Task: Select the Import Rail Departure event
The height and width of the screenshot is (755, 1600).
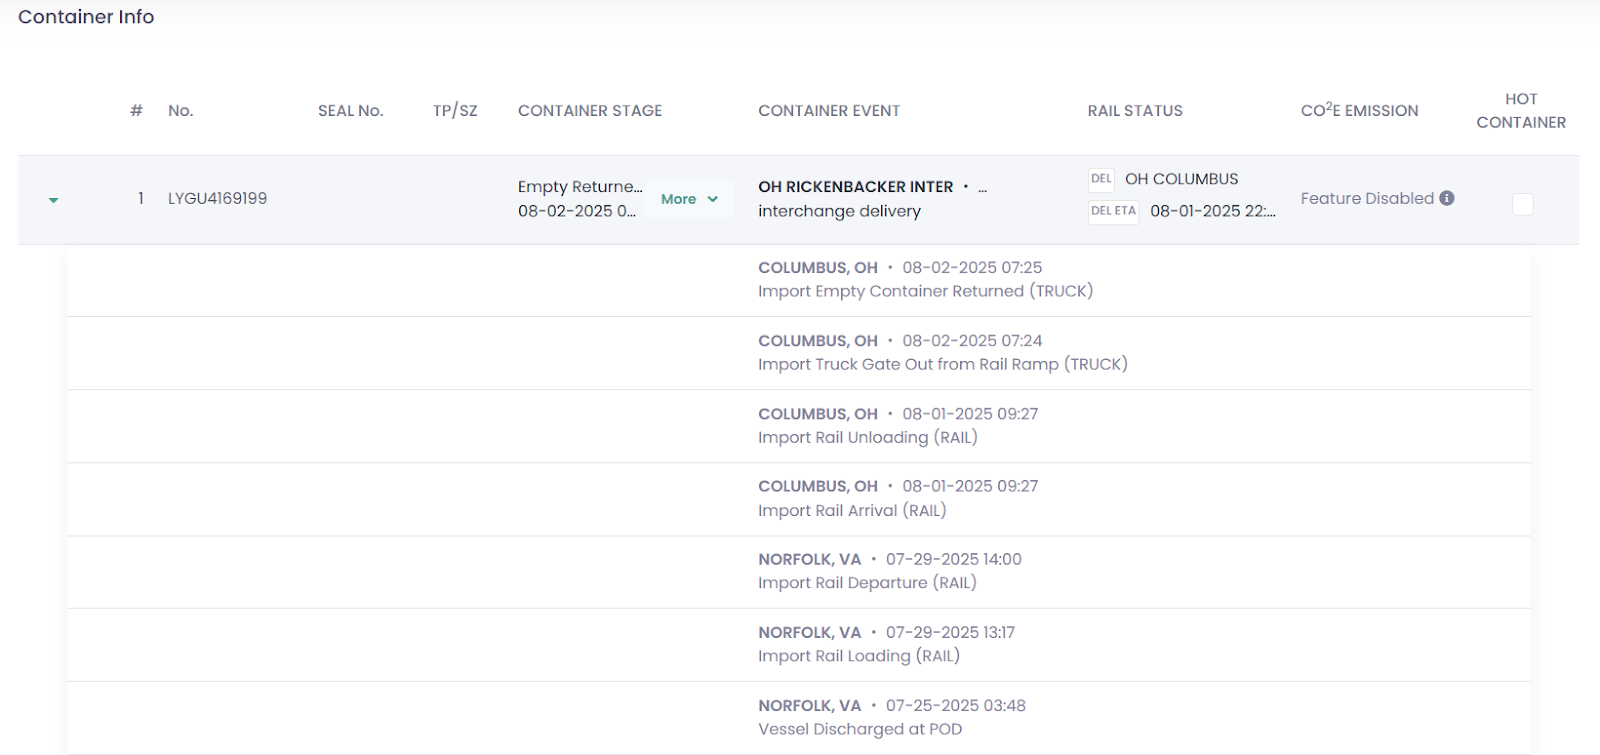Action: [867, 583]
